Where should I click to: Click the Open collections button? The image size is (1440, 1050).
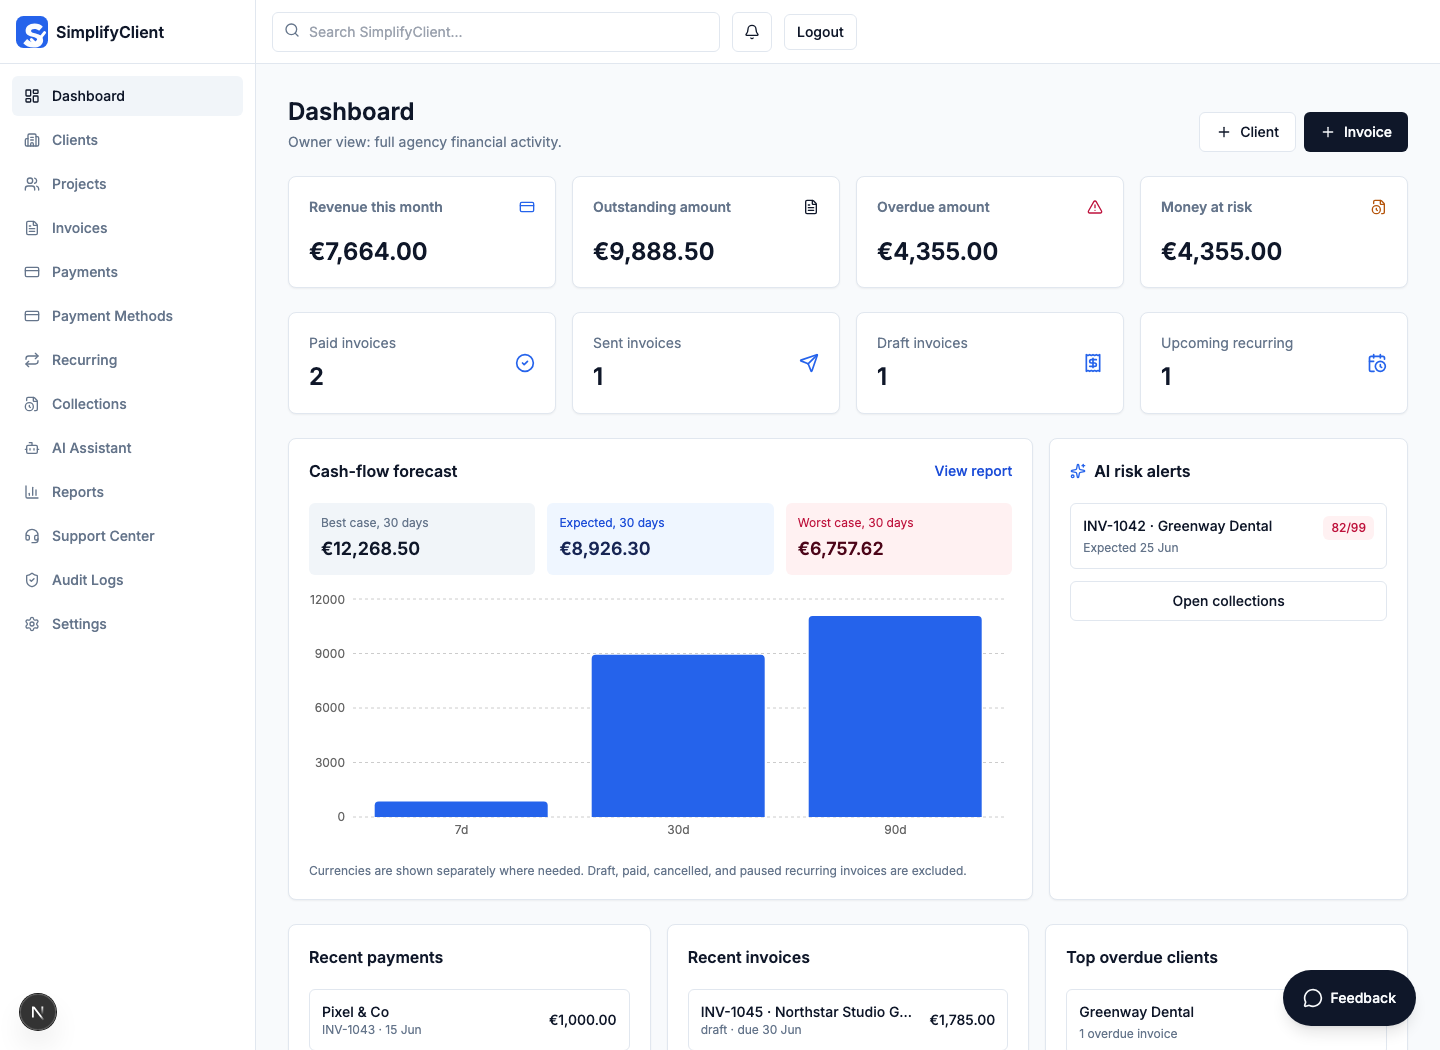pos(1228,601)
